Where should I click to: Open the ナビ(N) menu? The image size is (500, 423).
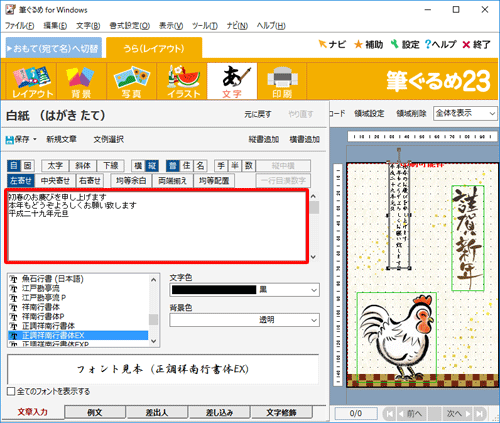click(x=237, y=26)
